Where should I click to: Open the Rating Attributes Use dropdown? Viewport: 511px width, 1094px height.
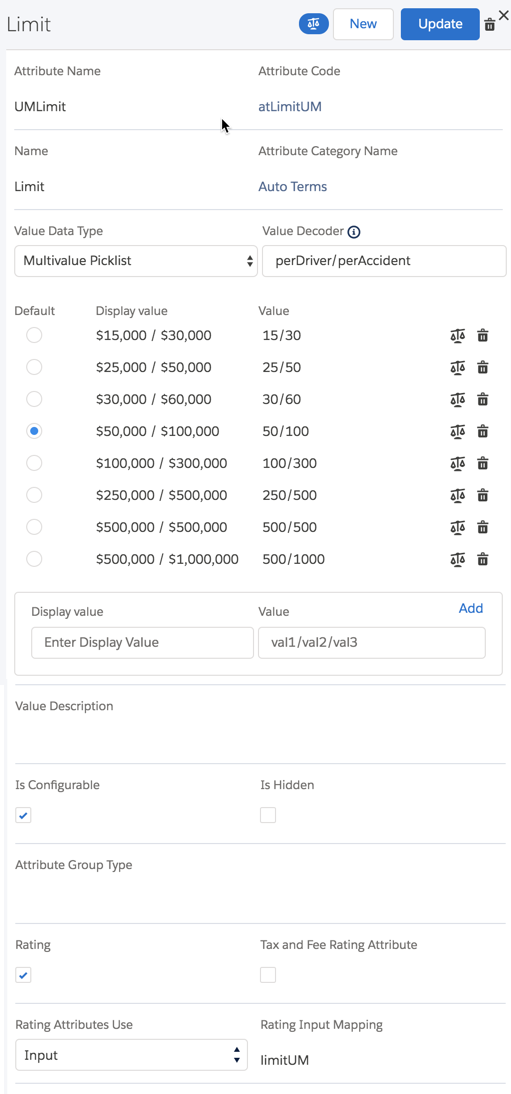pyautogui.click(x=131, y=1056)
